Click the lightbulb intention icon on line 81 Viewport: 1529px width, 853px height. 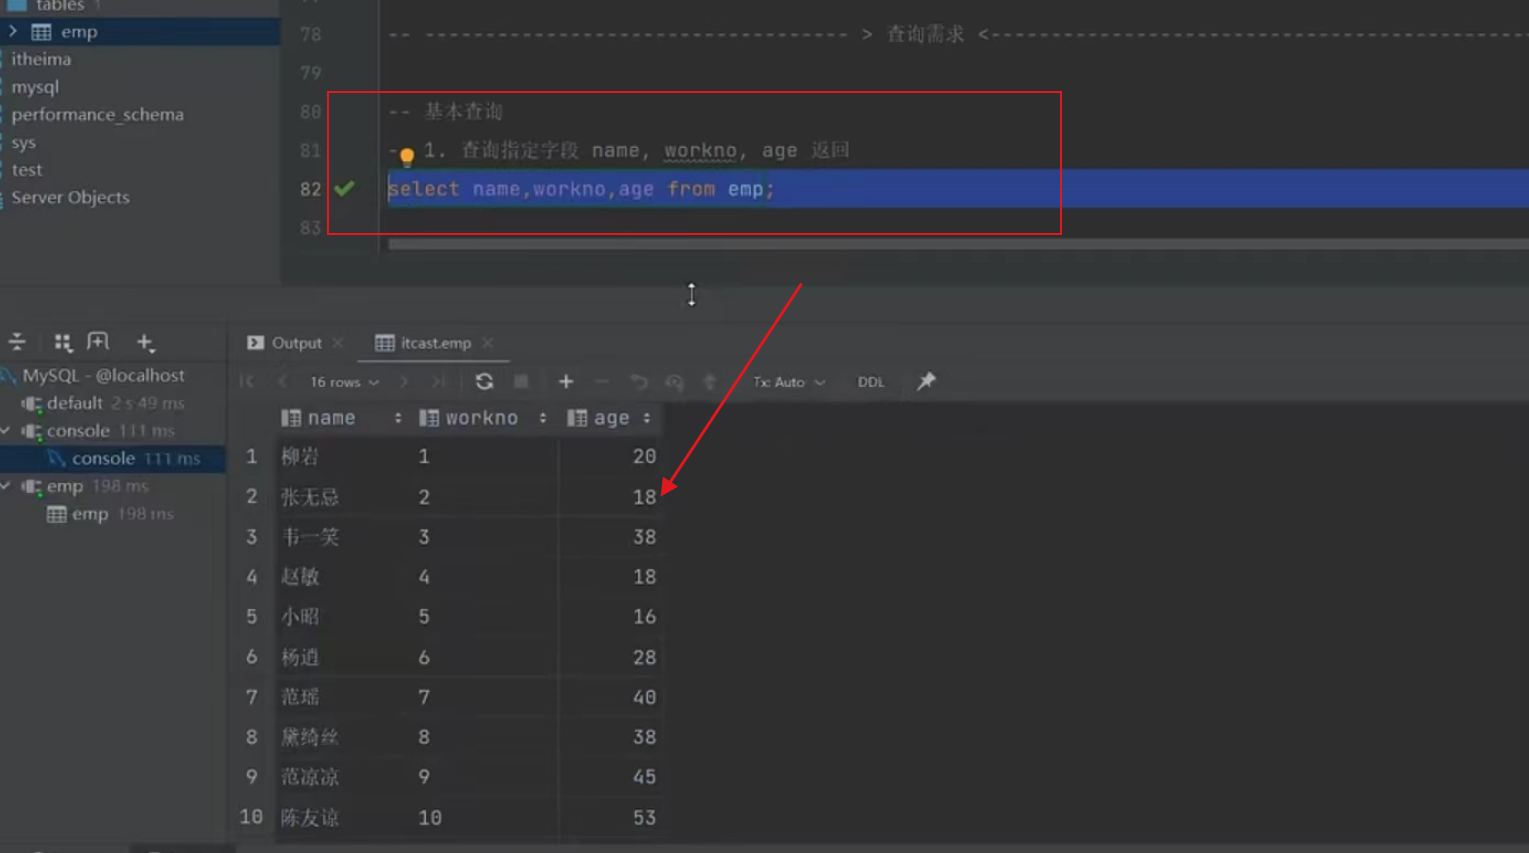click(x=406, y=155)
